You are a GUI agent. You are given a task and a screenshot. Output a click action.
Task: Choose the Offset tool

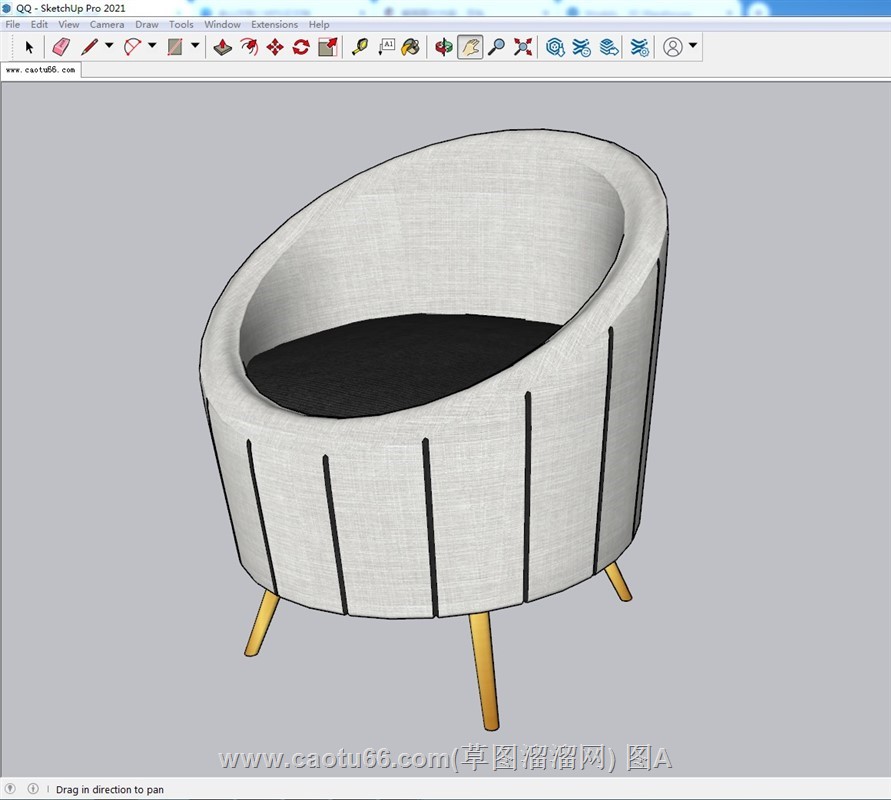pyautogui.click(x=249, y=47)
